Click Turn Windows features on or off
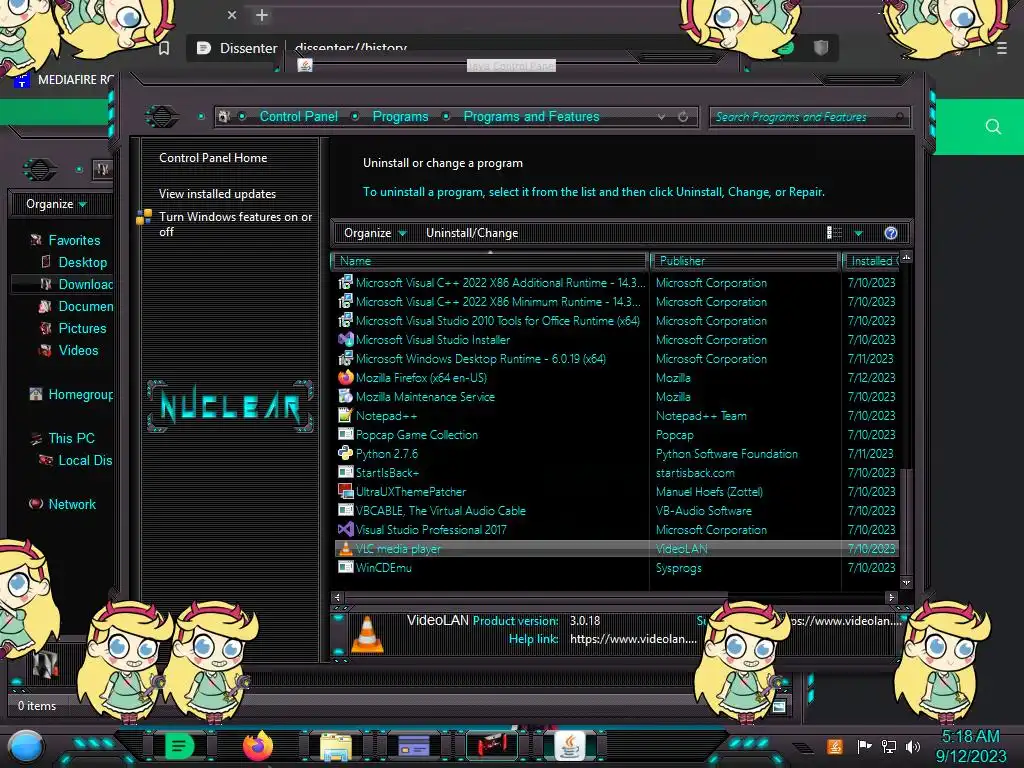The height and width of the screenshot is (768, 1024). coord(236,224)
